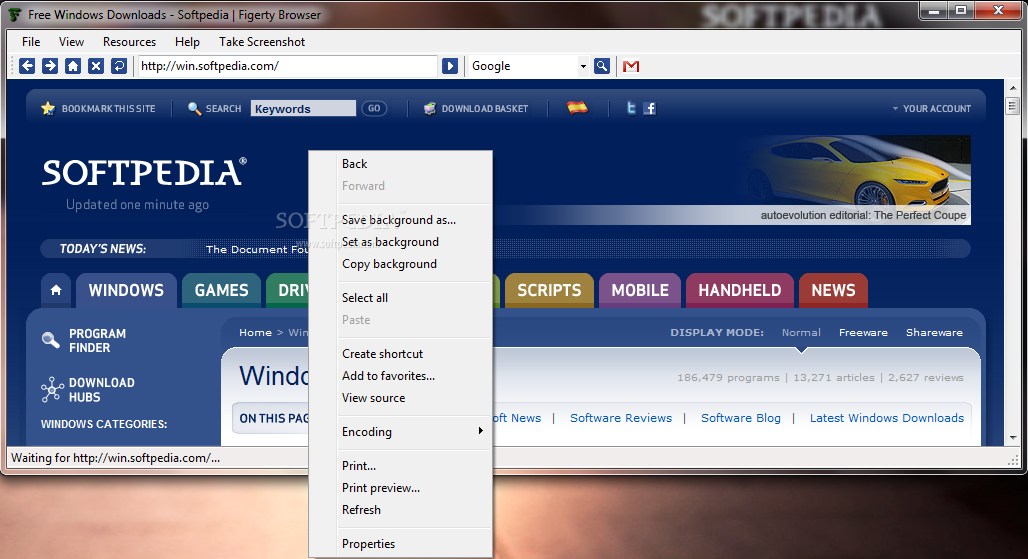Open the NEWS tab
The width and height of the screenshot is (1028, 559).
coord(833,290)
